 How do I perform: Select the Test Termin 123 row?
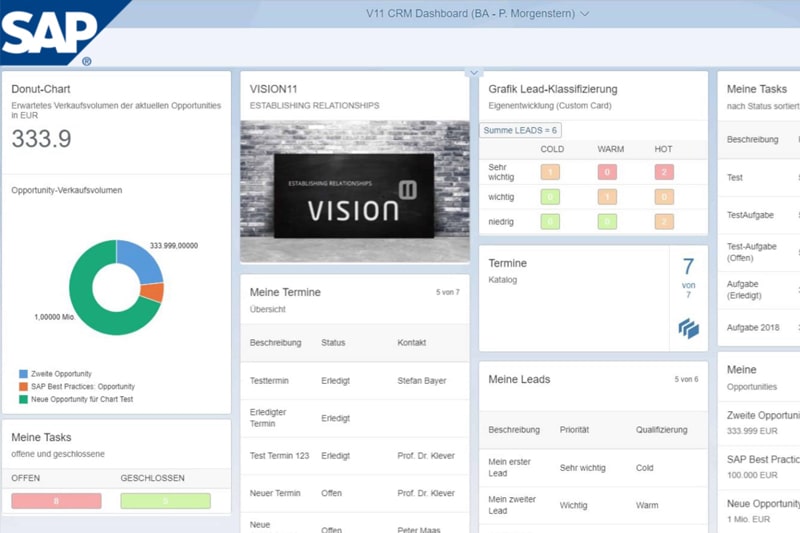pos(355,455)
